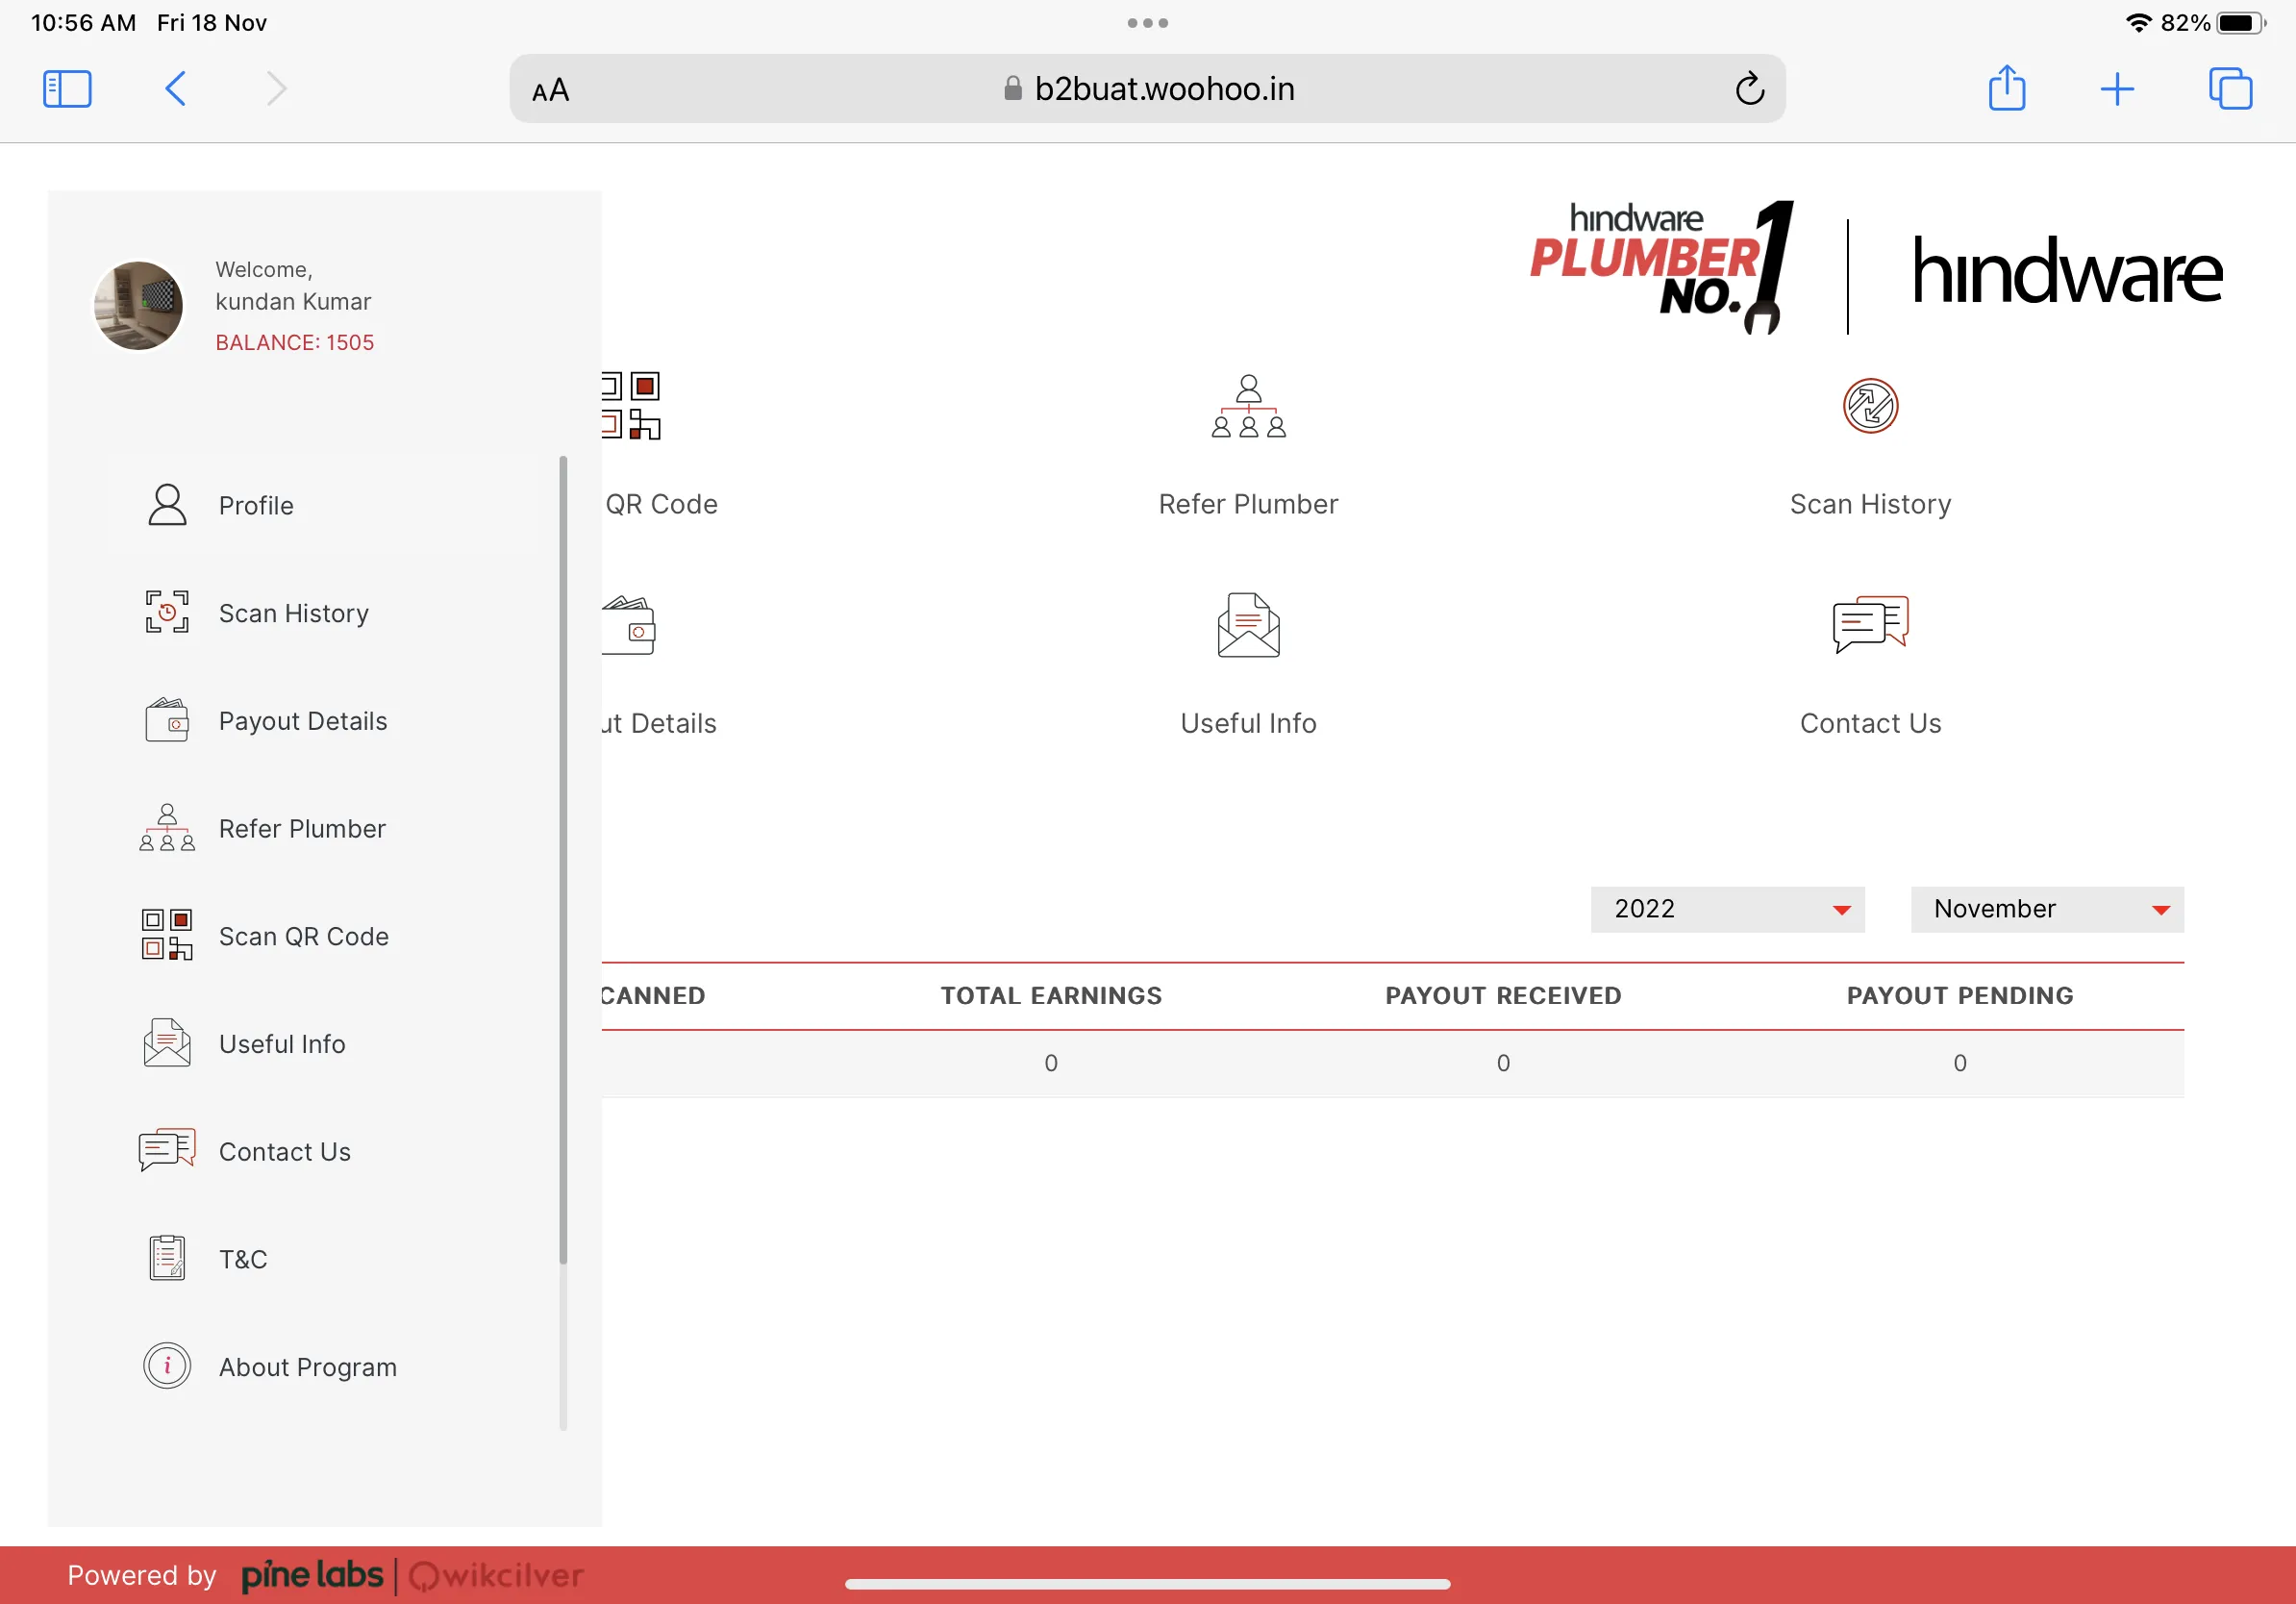Click the PAYOUT RECEIVED column header
The width and height of the screenshot is (2296, 1604).
(1503, 996)
